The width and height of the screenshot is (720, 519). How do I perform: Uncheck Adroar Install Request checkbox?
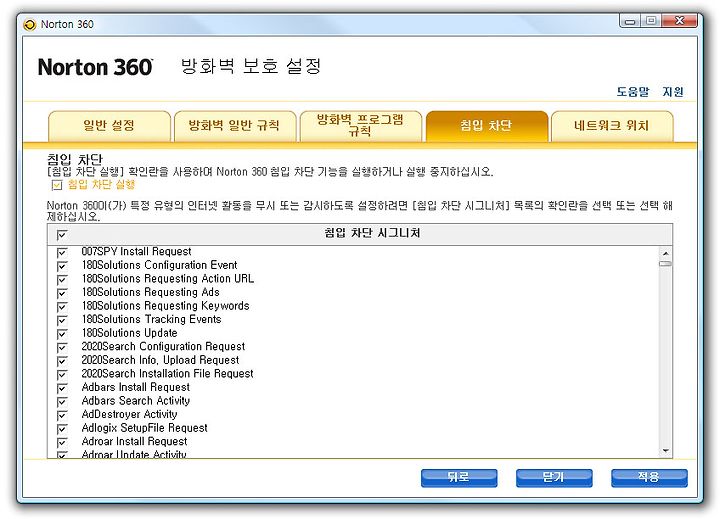click(x=62, y=442)
